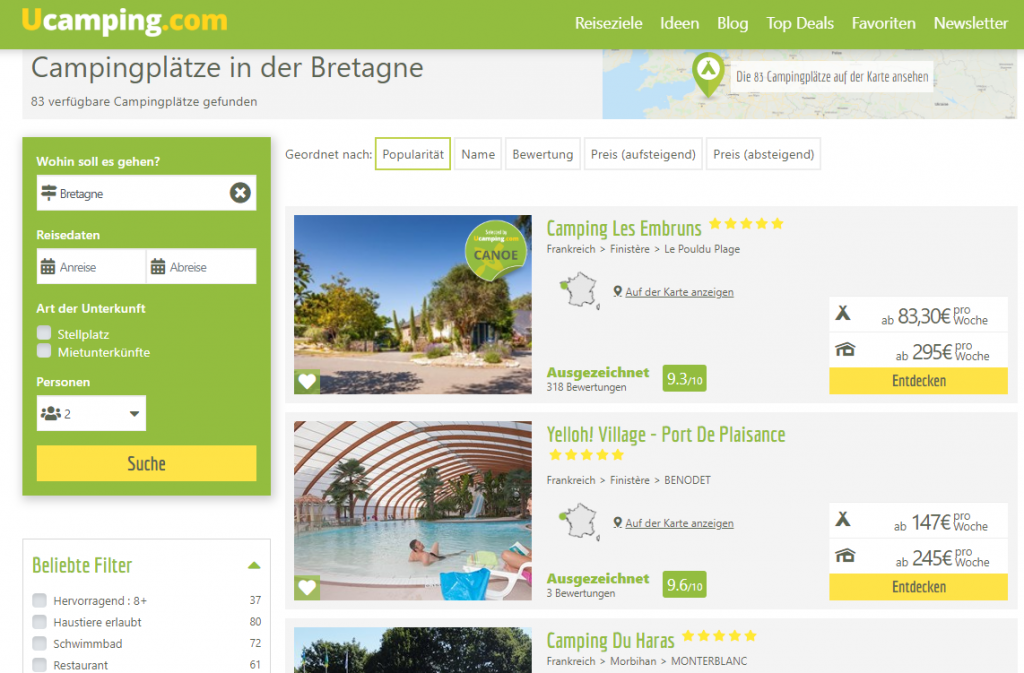The image size is (1024, 673).
Task: Click the location pin icon for Les Embruns
Action: [617, 292]
